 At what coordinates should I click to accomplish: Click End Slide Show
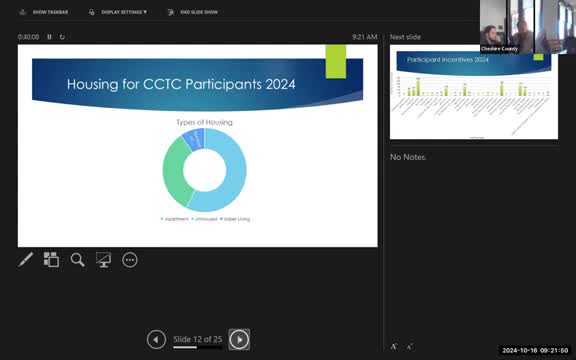point(193,12)
